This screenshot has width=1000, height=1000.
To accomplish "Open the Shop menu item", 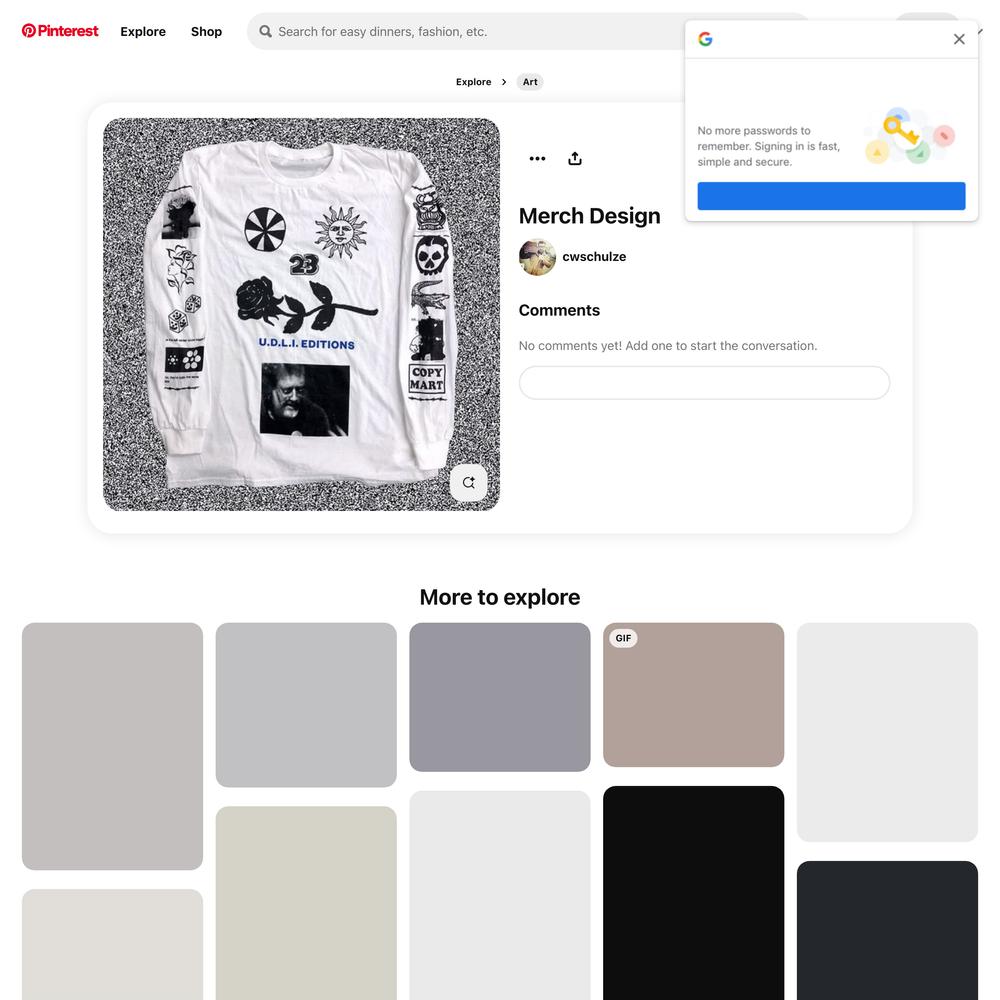I will tap(206, 31).
